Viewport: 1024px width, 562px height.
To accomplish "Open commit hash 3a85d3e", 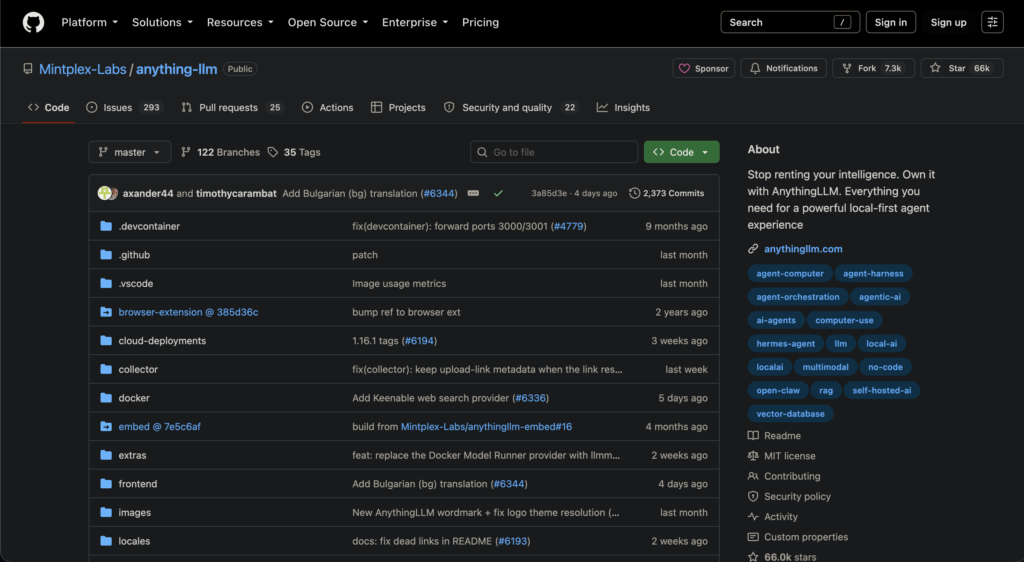I will tap(549, 193).
